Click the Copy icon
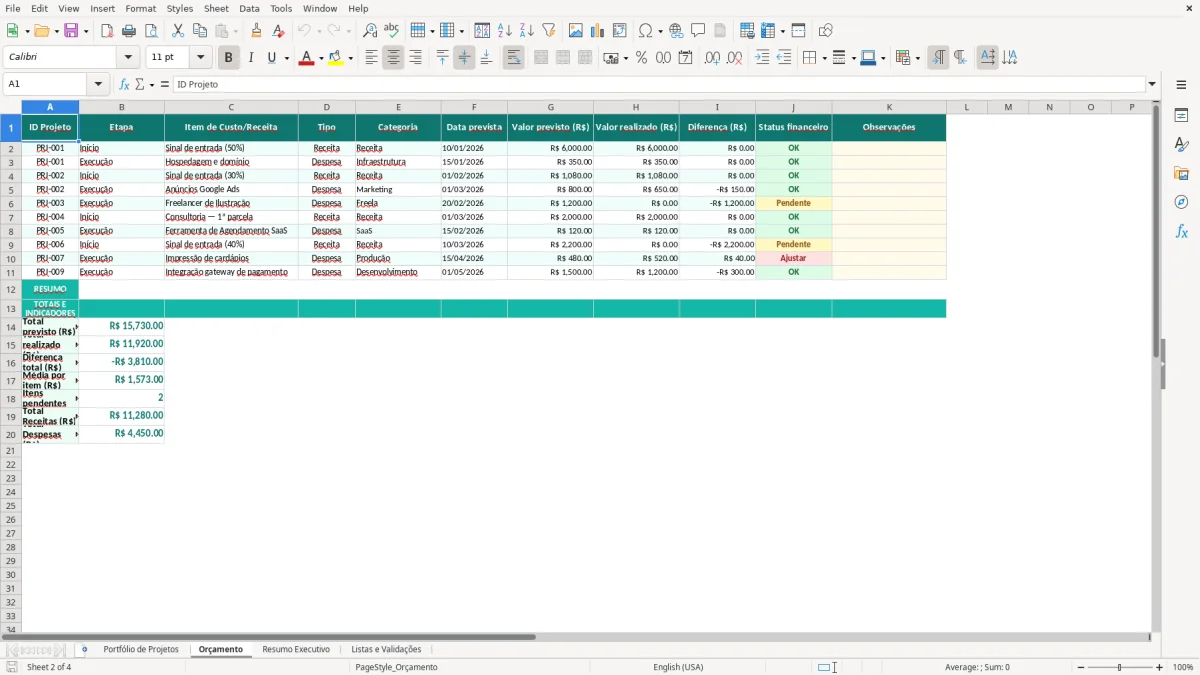1200x675 pixels. click(x=199, y=31)
